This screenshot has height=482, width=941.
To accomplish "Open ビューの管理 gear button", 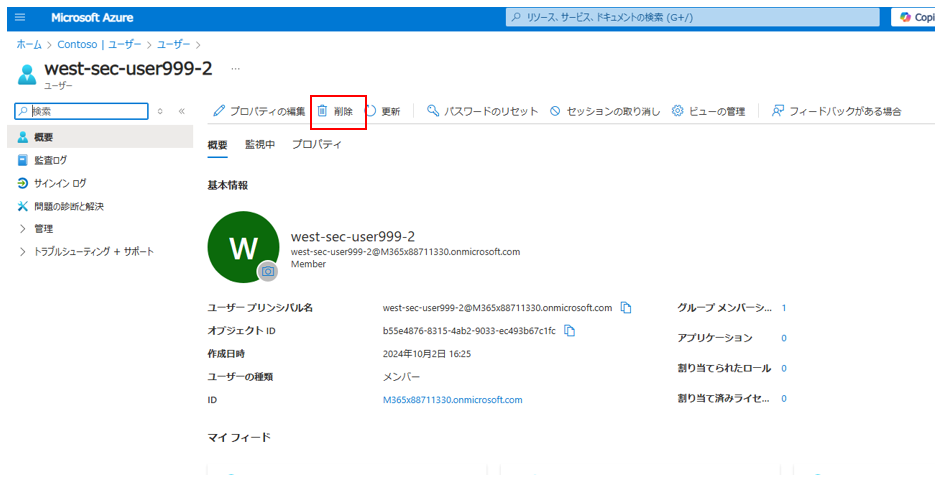I will pyautogui.click(x=708, y=111).
